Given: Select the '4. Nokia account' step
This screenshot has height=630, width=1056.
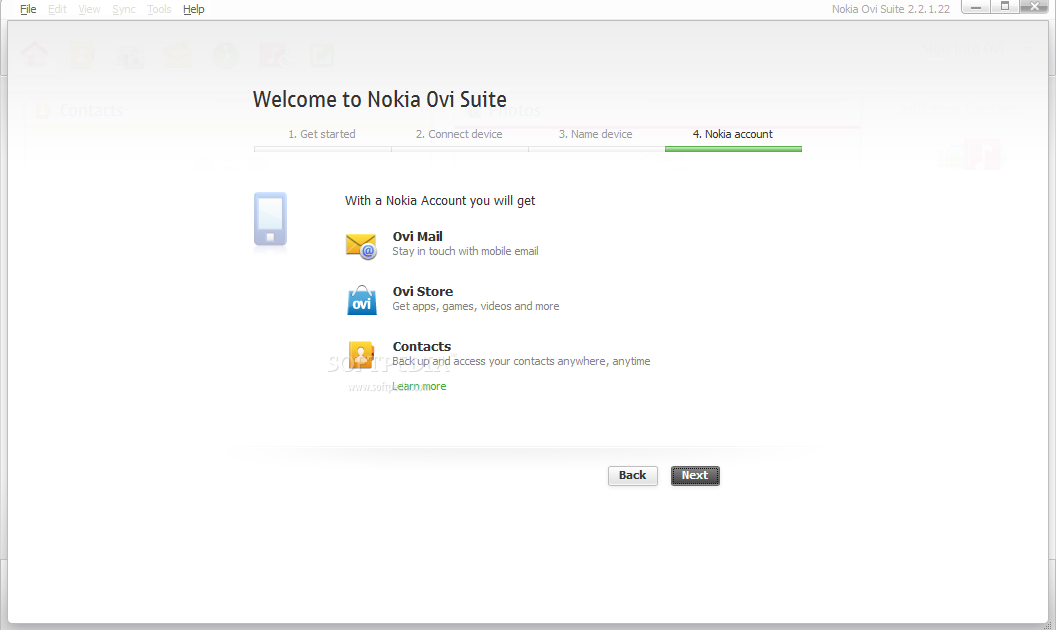Looking at the screenshot, I should coord(733,134).
